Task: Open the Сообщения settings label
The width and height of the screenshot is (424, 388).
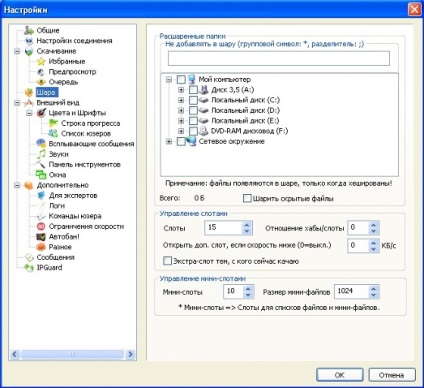Action: (55, 257)
